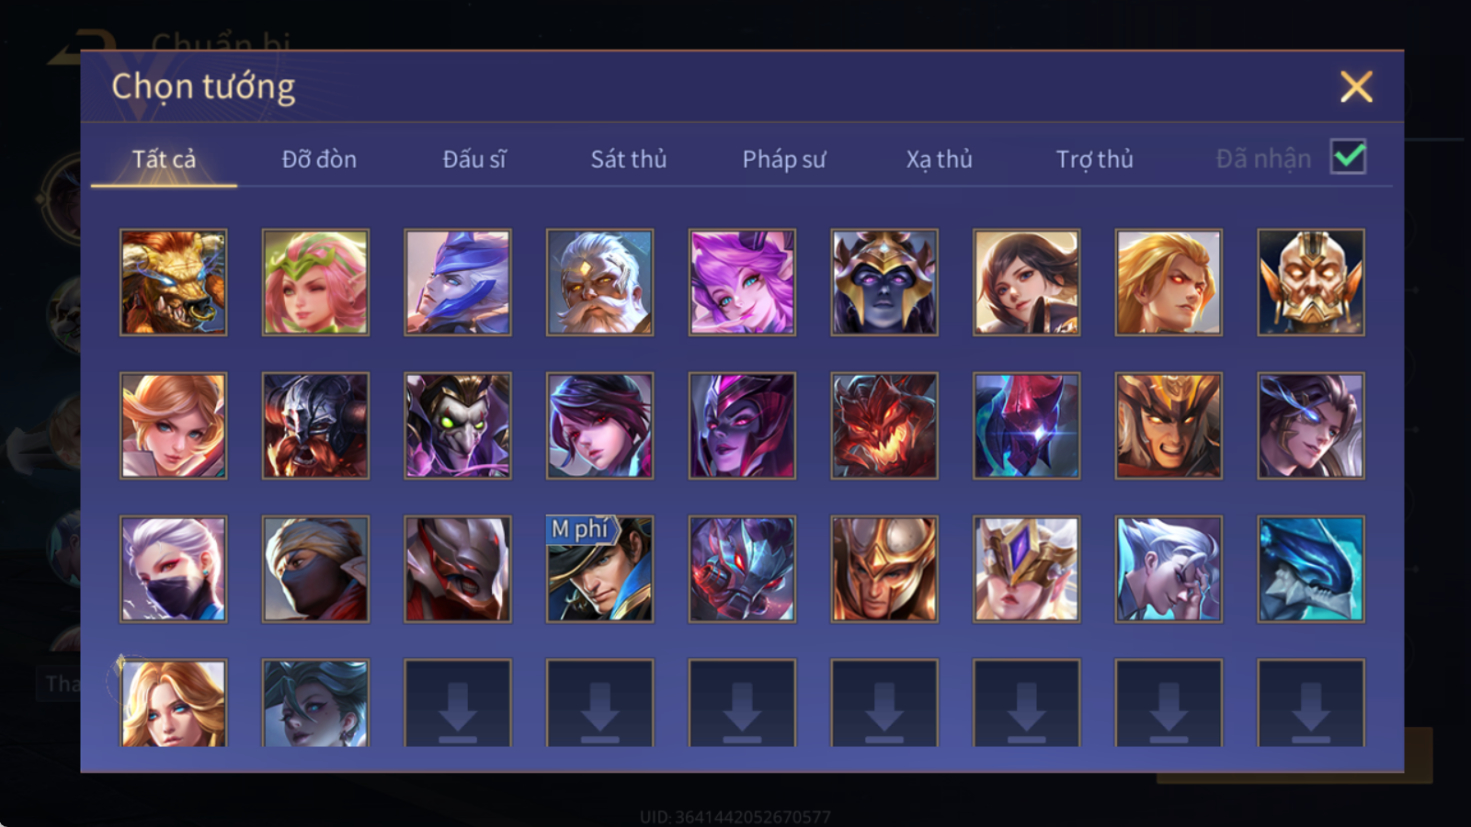Select the purple-haired horned girl hero

742,282
